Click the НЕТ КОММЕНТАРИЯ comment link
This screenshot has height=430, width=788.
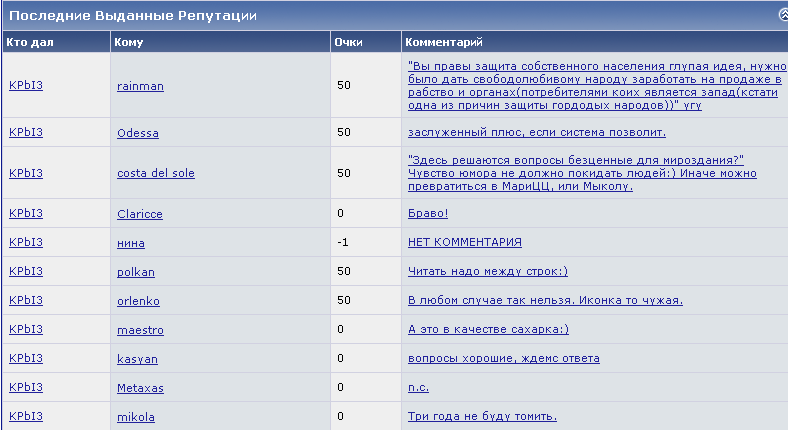(x=465, y=242)
